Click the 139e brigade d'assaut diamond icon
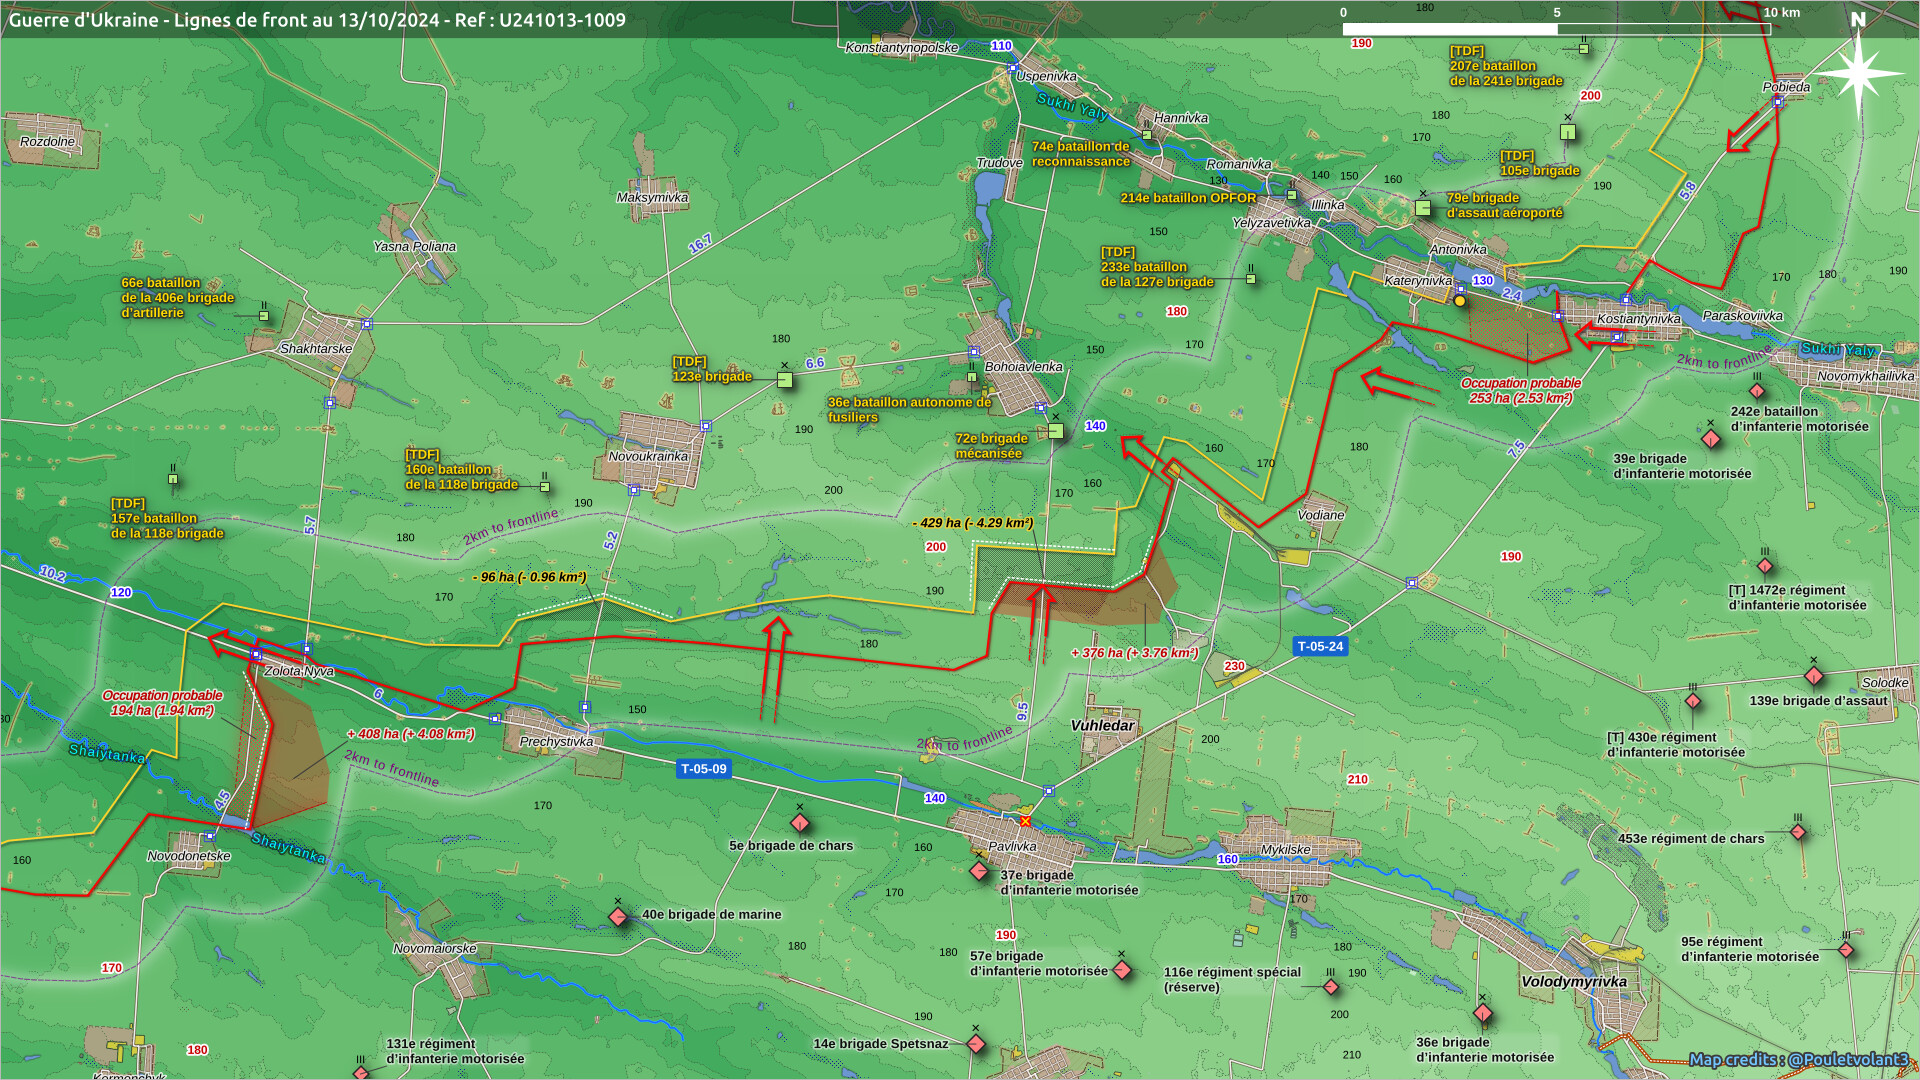The height and width of the screenshot is (1080, 1920). pyautogui.click(x=1814, y=676)
